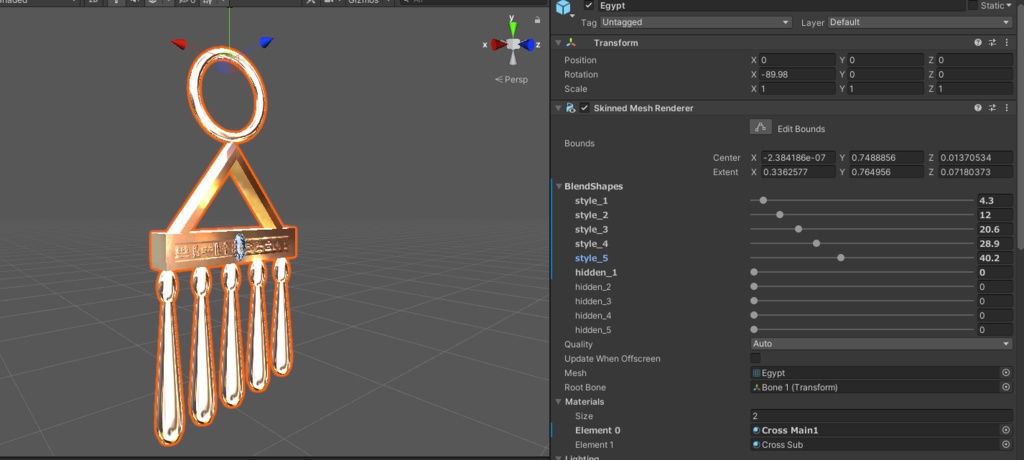Viewport: 1024px width, 460px height.
Task: Enable the Update When Offscreen checkbox
Action: 755,358
